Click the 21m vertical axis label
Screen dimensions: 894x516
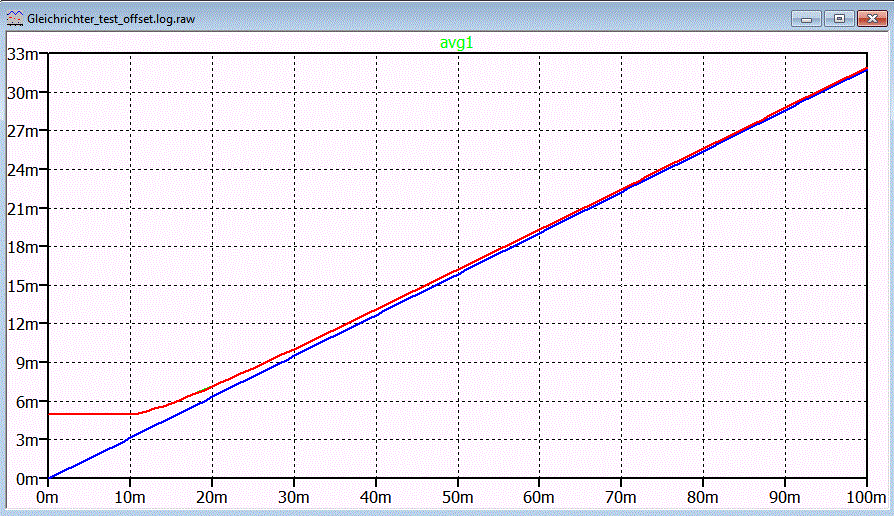(23, 209)
